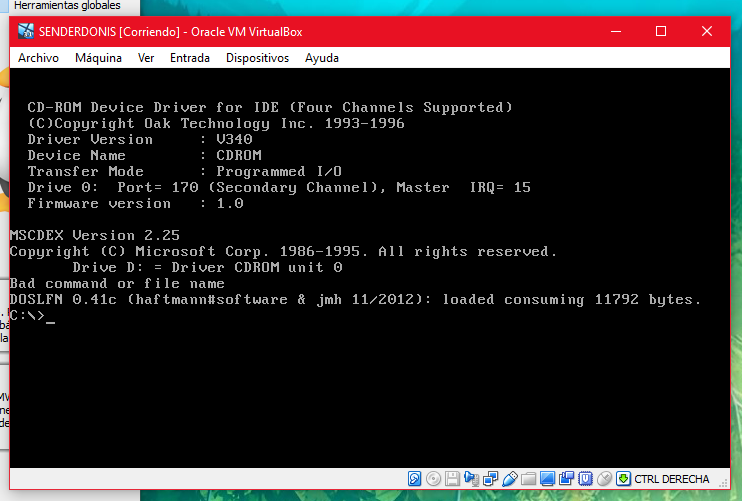742x501 pixels.
Task: Open the Máquina menu
Action: pyautogui.click(x=98, y=58)
